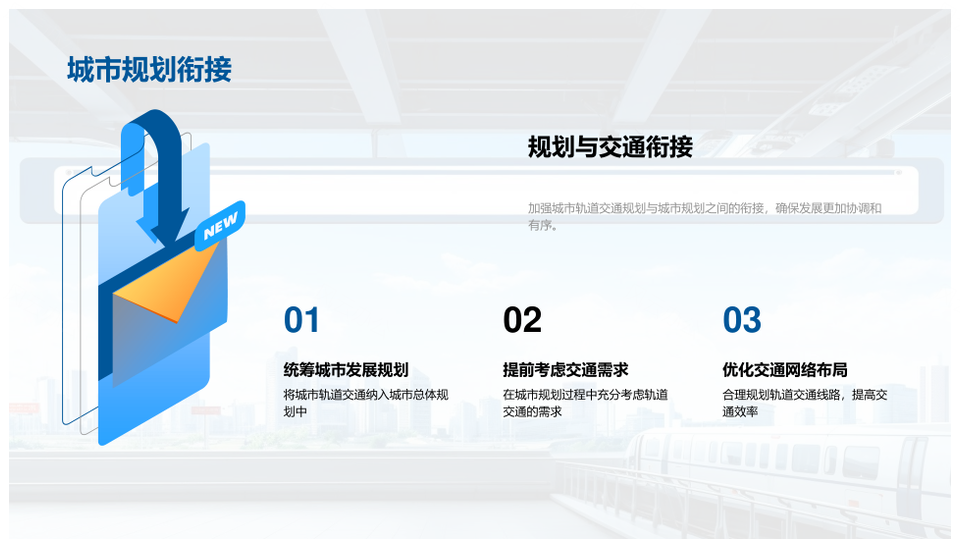
Task: Click the heading 规划与交通衔接
Action: [x=610, y=147]
